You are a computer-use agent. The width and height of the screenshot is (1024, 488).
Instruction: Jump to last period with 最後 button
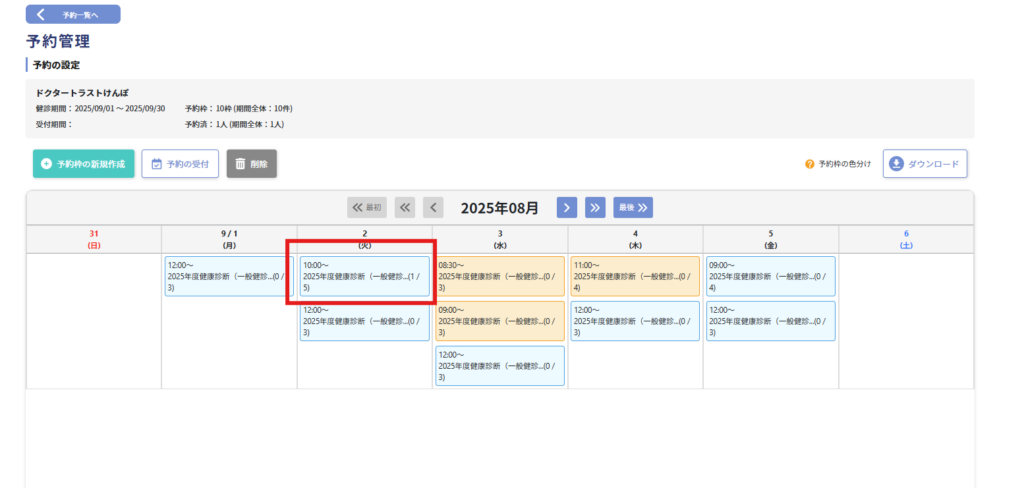pyautogui.click(x=633, y=207)
